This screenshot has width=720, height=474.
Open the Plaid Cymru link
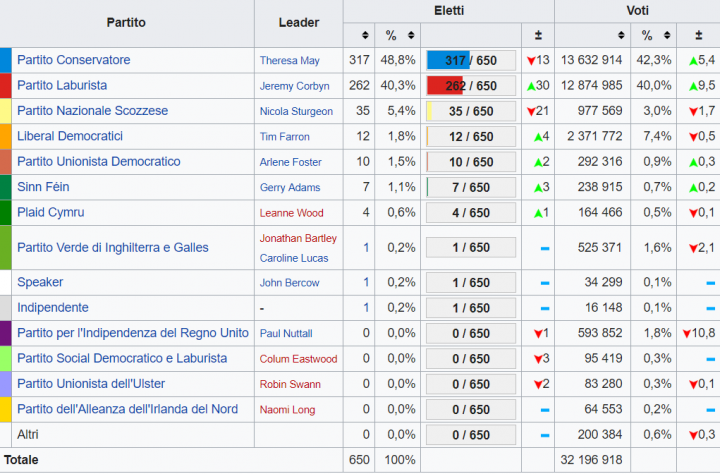tap(51, 212)
